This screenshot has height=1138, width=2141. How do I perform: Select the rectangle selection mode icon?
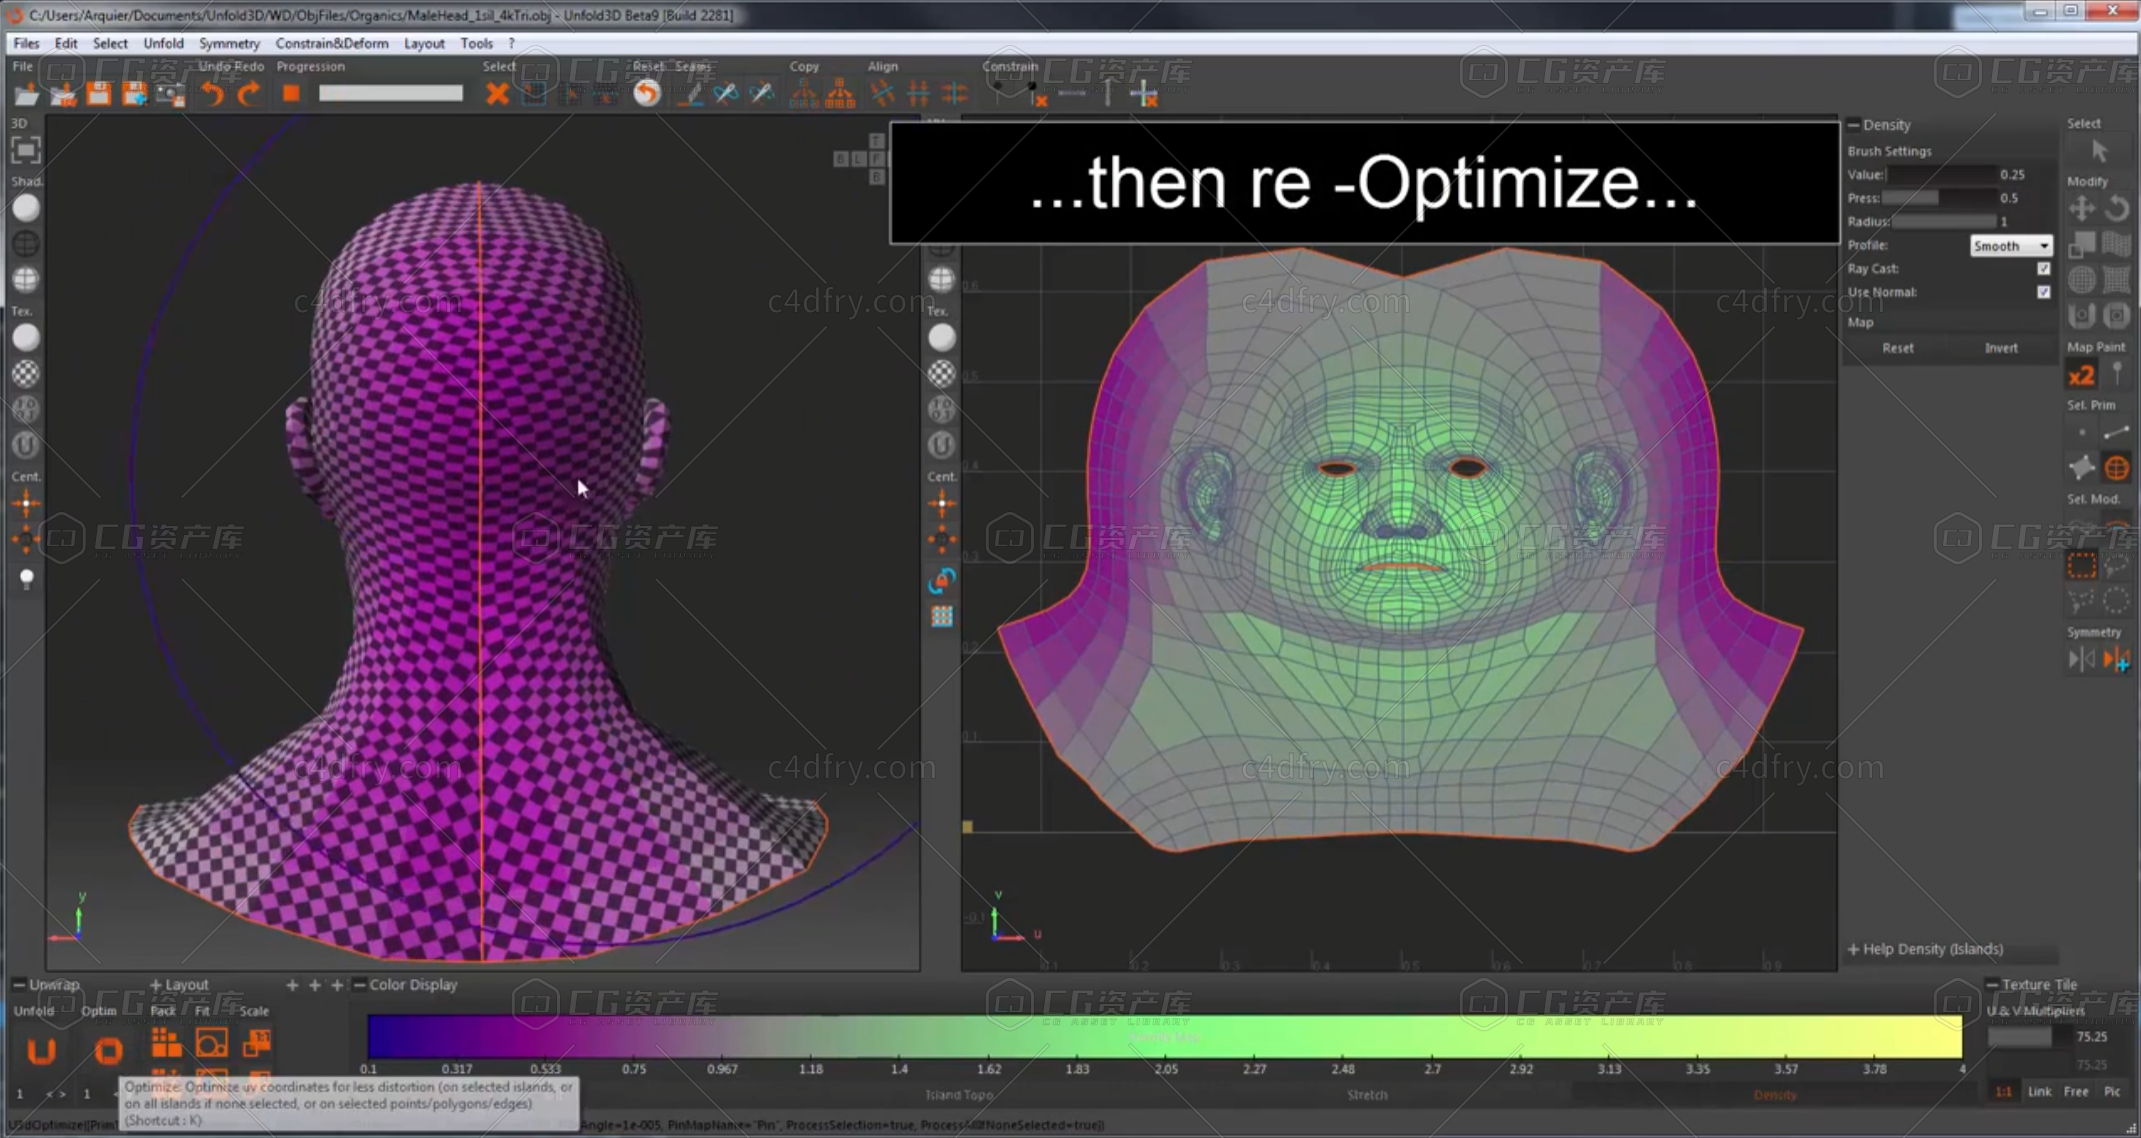2082,566
